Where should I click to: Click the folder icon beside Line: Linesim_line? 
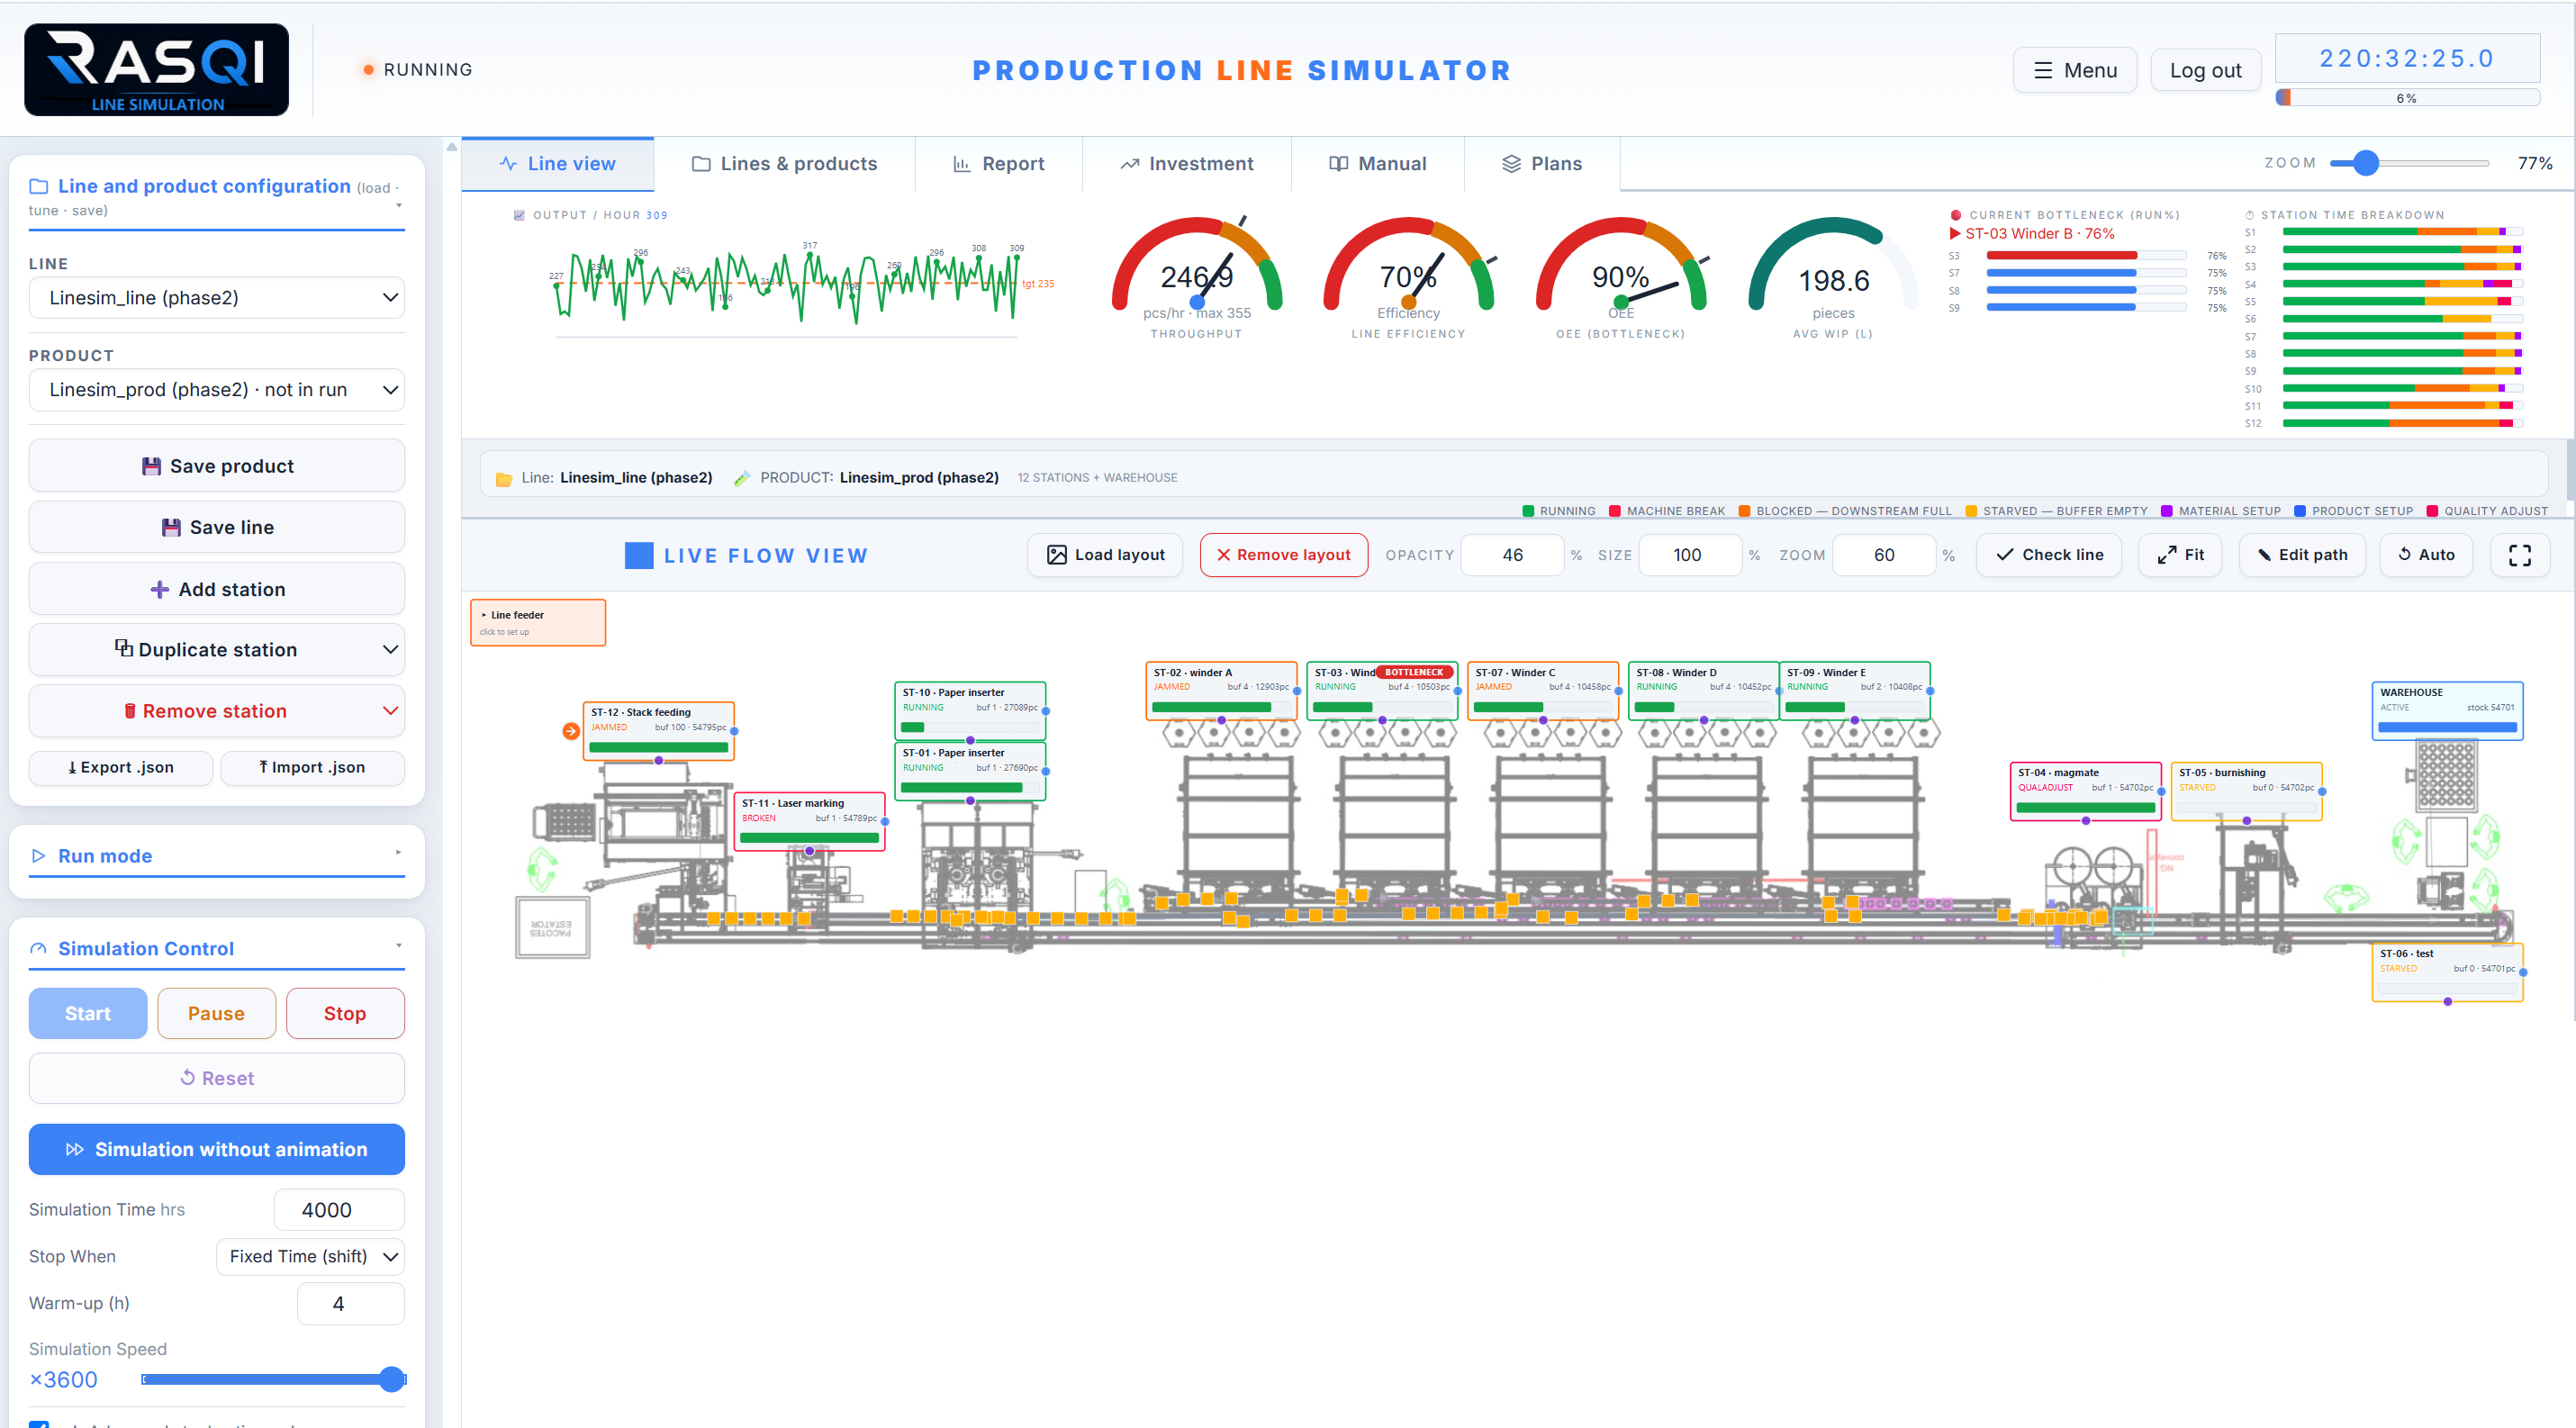point(504,479)
